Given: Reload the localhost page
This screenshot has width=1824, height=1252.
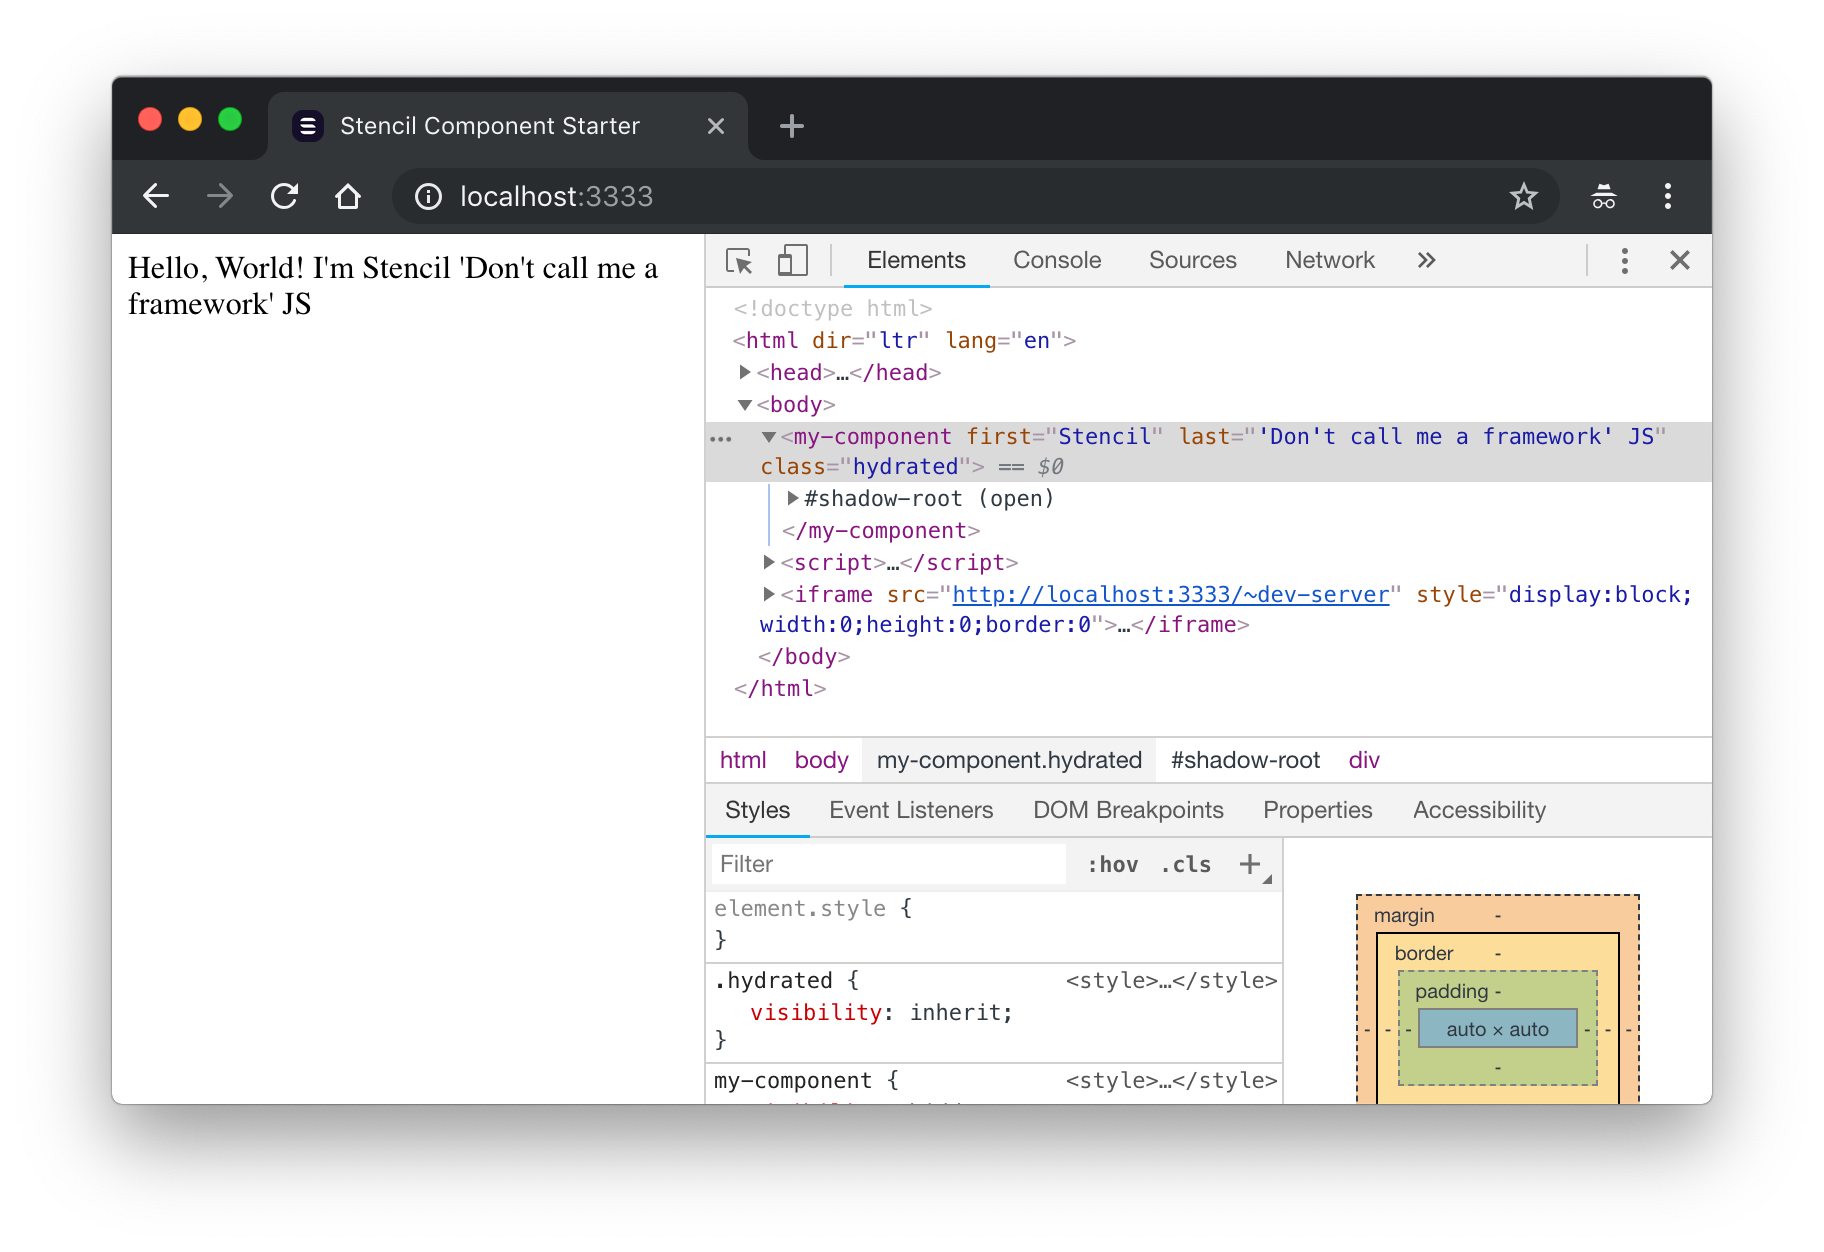Looking at the screenshot, I should [284, 196].
